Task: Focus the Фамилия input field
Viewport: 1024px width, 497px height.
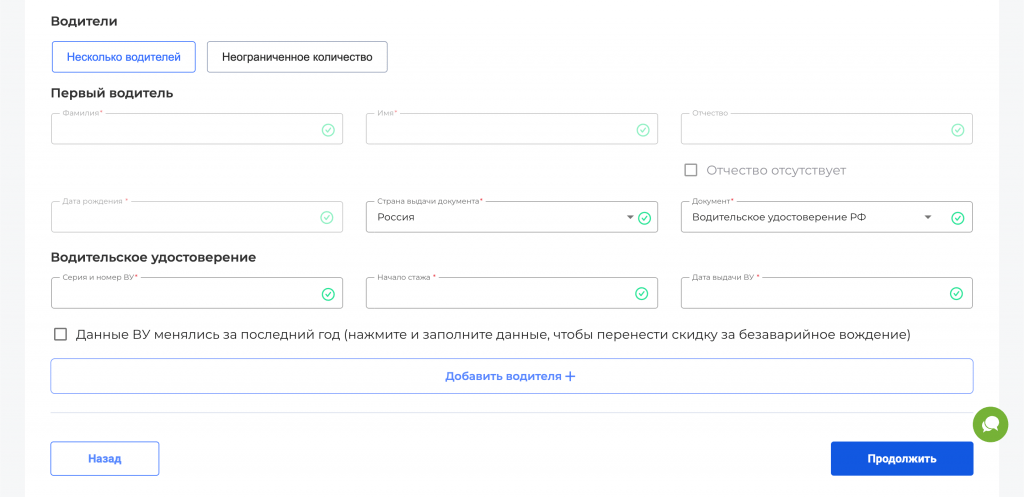Action: click(x=185, y=130)
